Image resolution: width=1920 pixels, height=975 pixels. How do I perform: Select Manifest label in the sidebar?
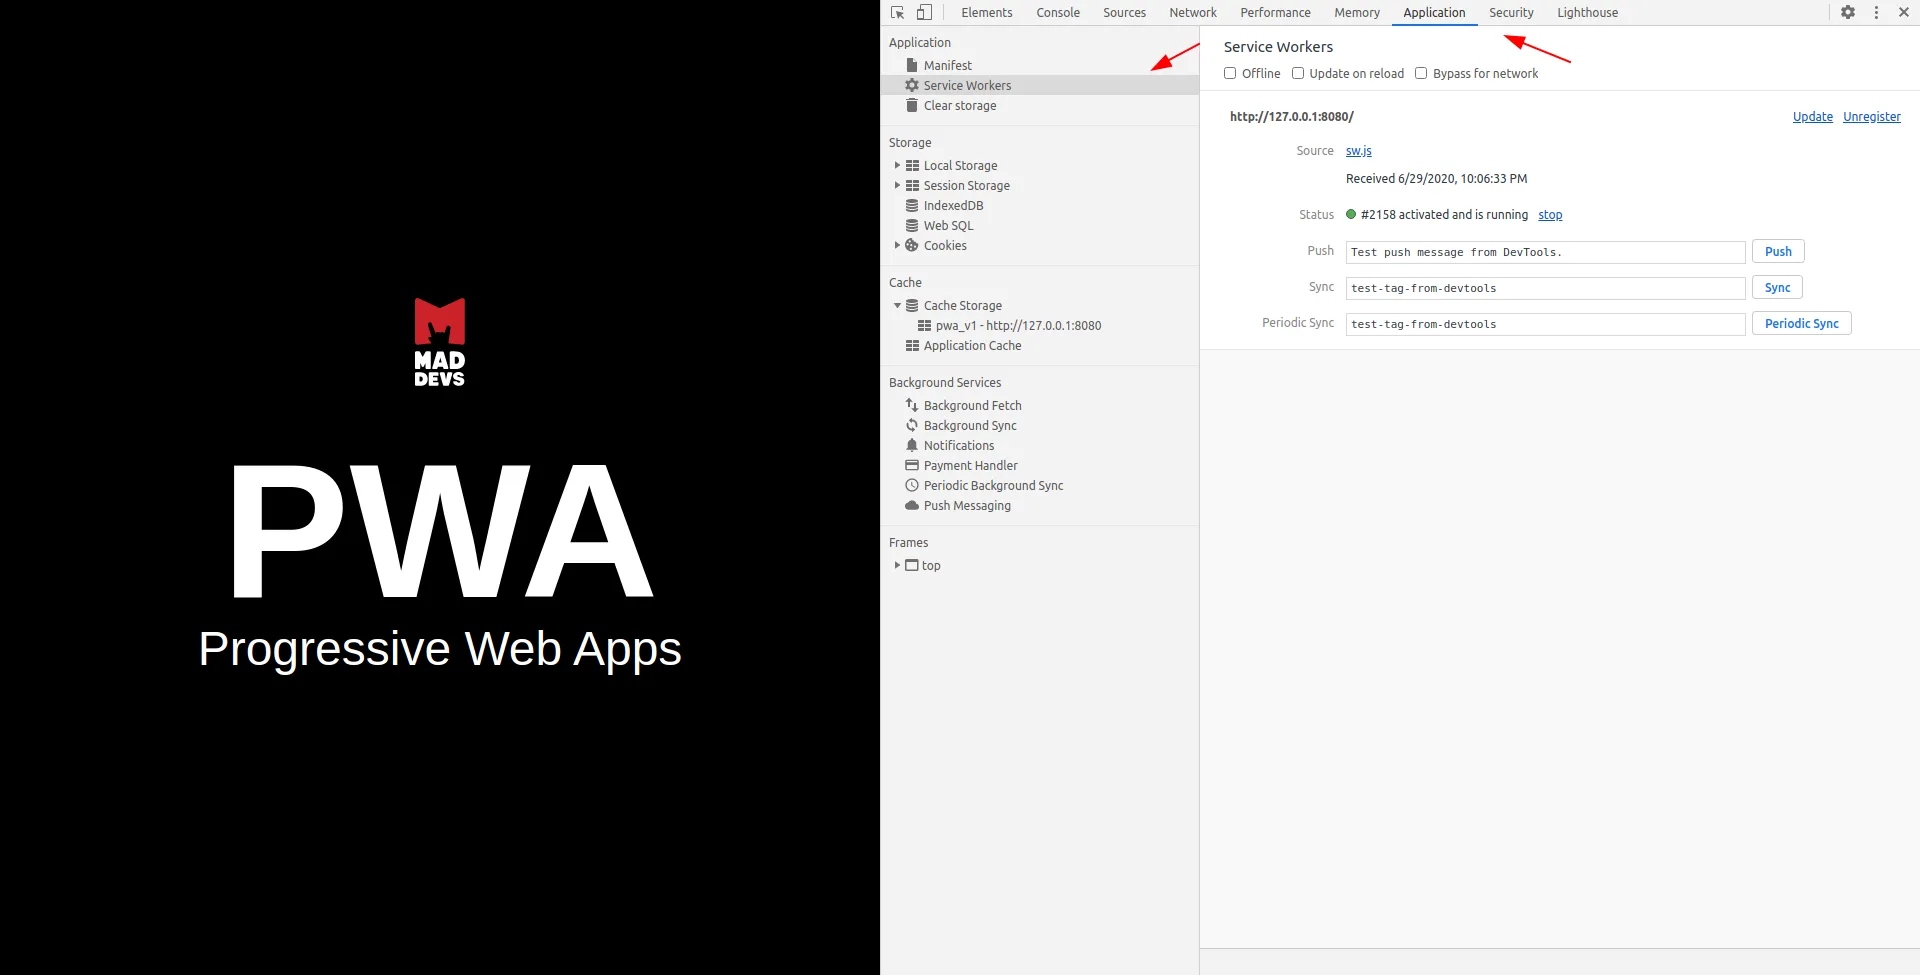(x=947, y=65)
